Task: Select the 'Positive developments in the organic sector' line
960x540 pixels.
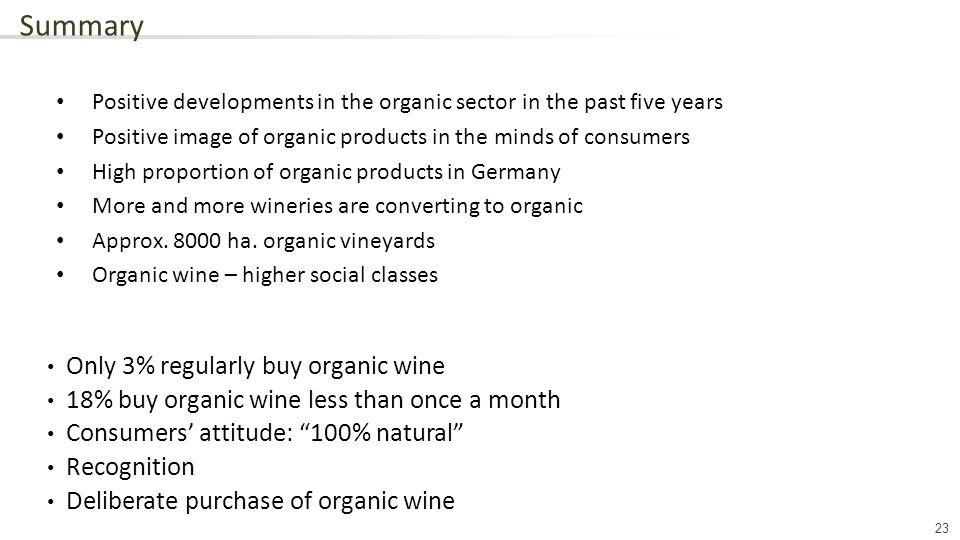Action: click(x=407, y=102)
